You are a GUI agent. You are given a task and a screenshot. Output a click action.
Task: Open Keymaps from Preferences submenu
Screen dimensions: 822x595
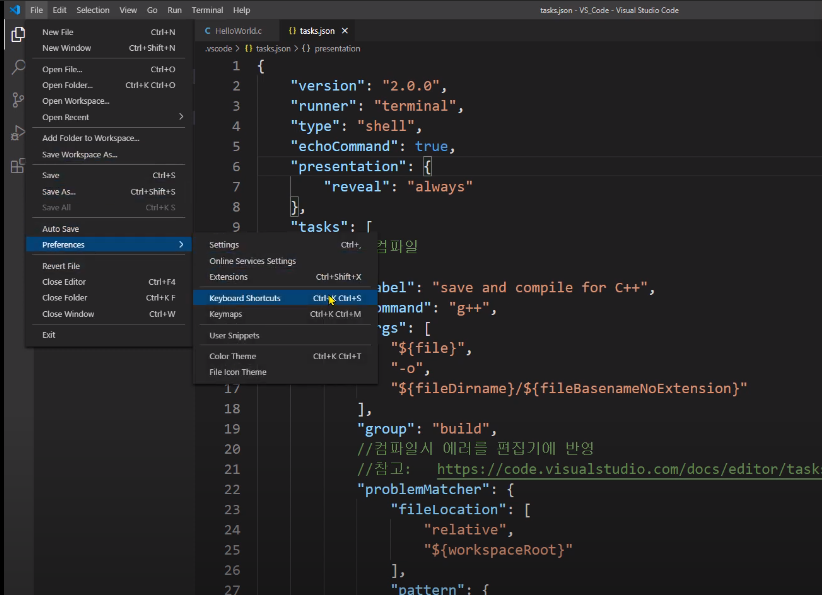coord(285,314)
